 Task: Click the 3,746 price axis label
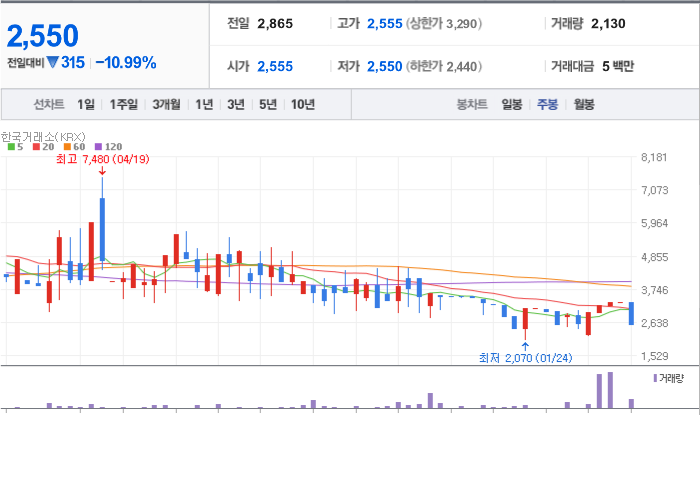click(654, 291)
